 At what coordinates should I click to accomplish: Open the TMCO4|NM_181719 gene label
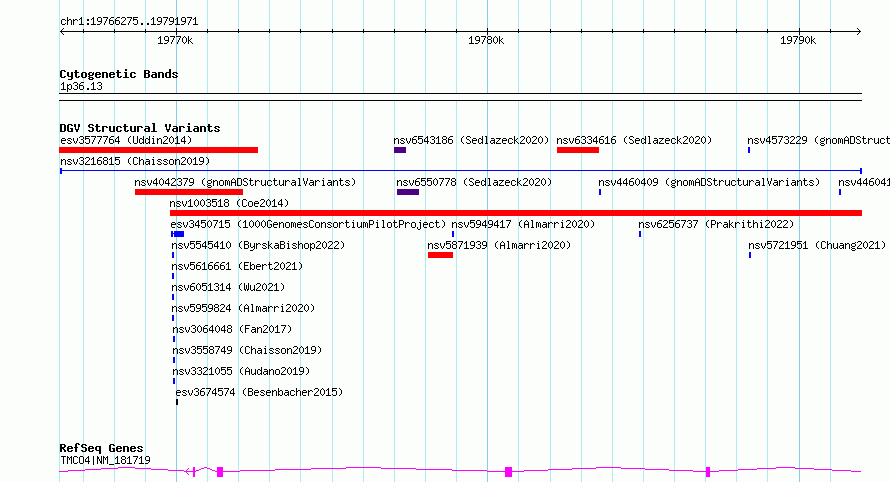[x=106, y=460]
